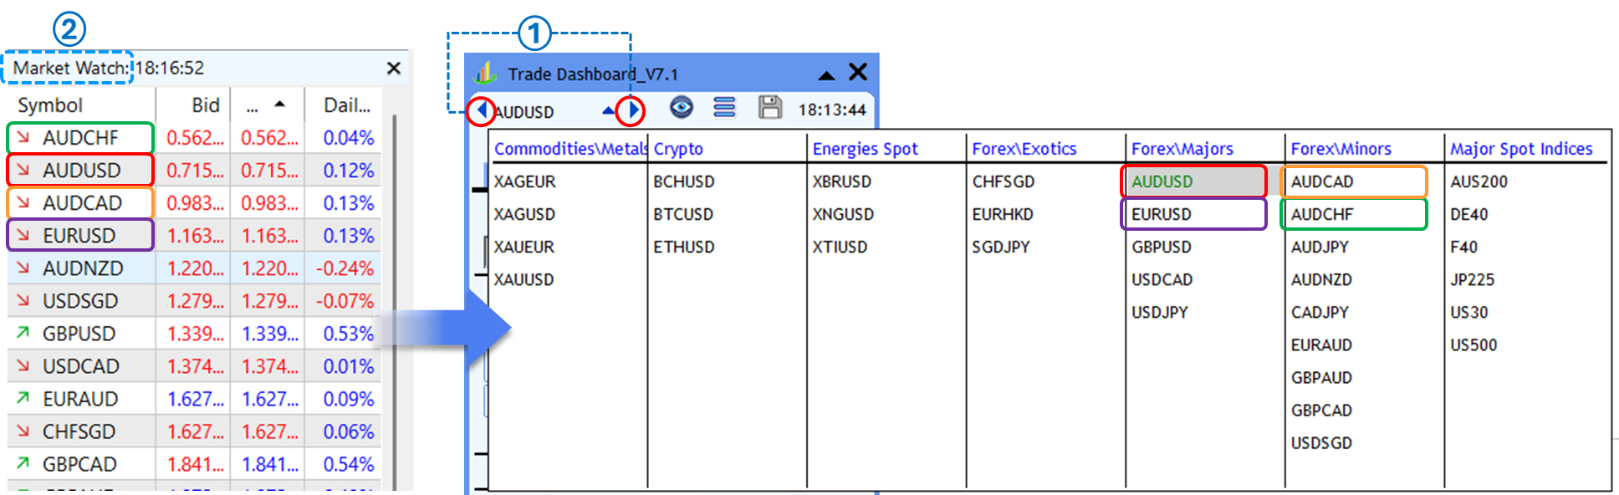Go to the previous symbol with the left arrow
1619x495 pixels.
coord(482,110)
